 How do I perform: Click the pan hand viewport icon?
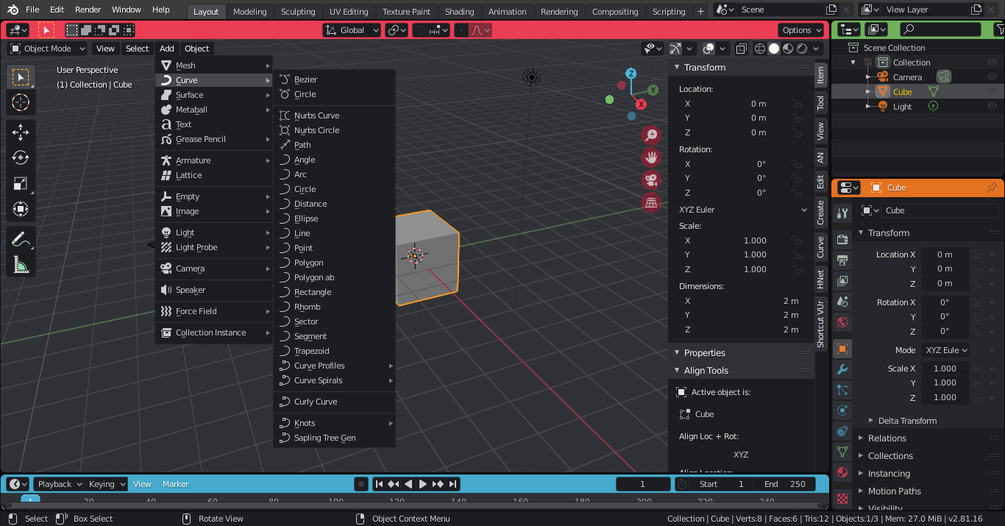[651, 158]
